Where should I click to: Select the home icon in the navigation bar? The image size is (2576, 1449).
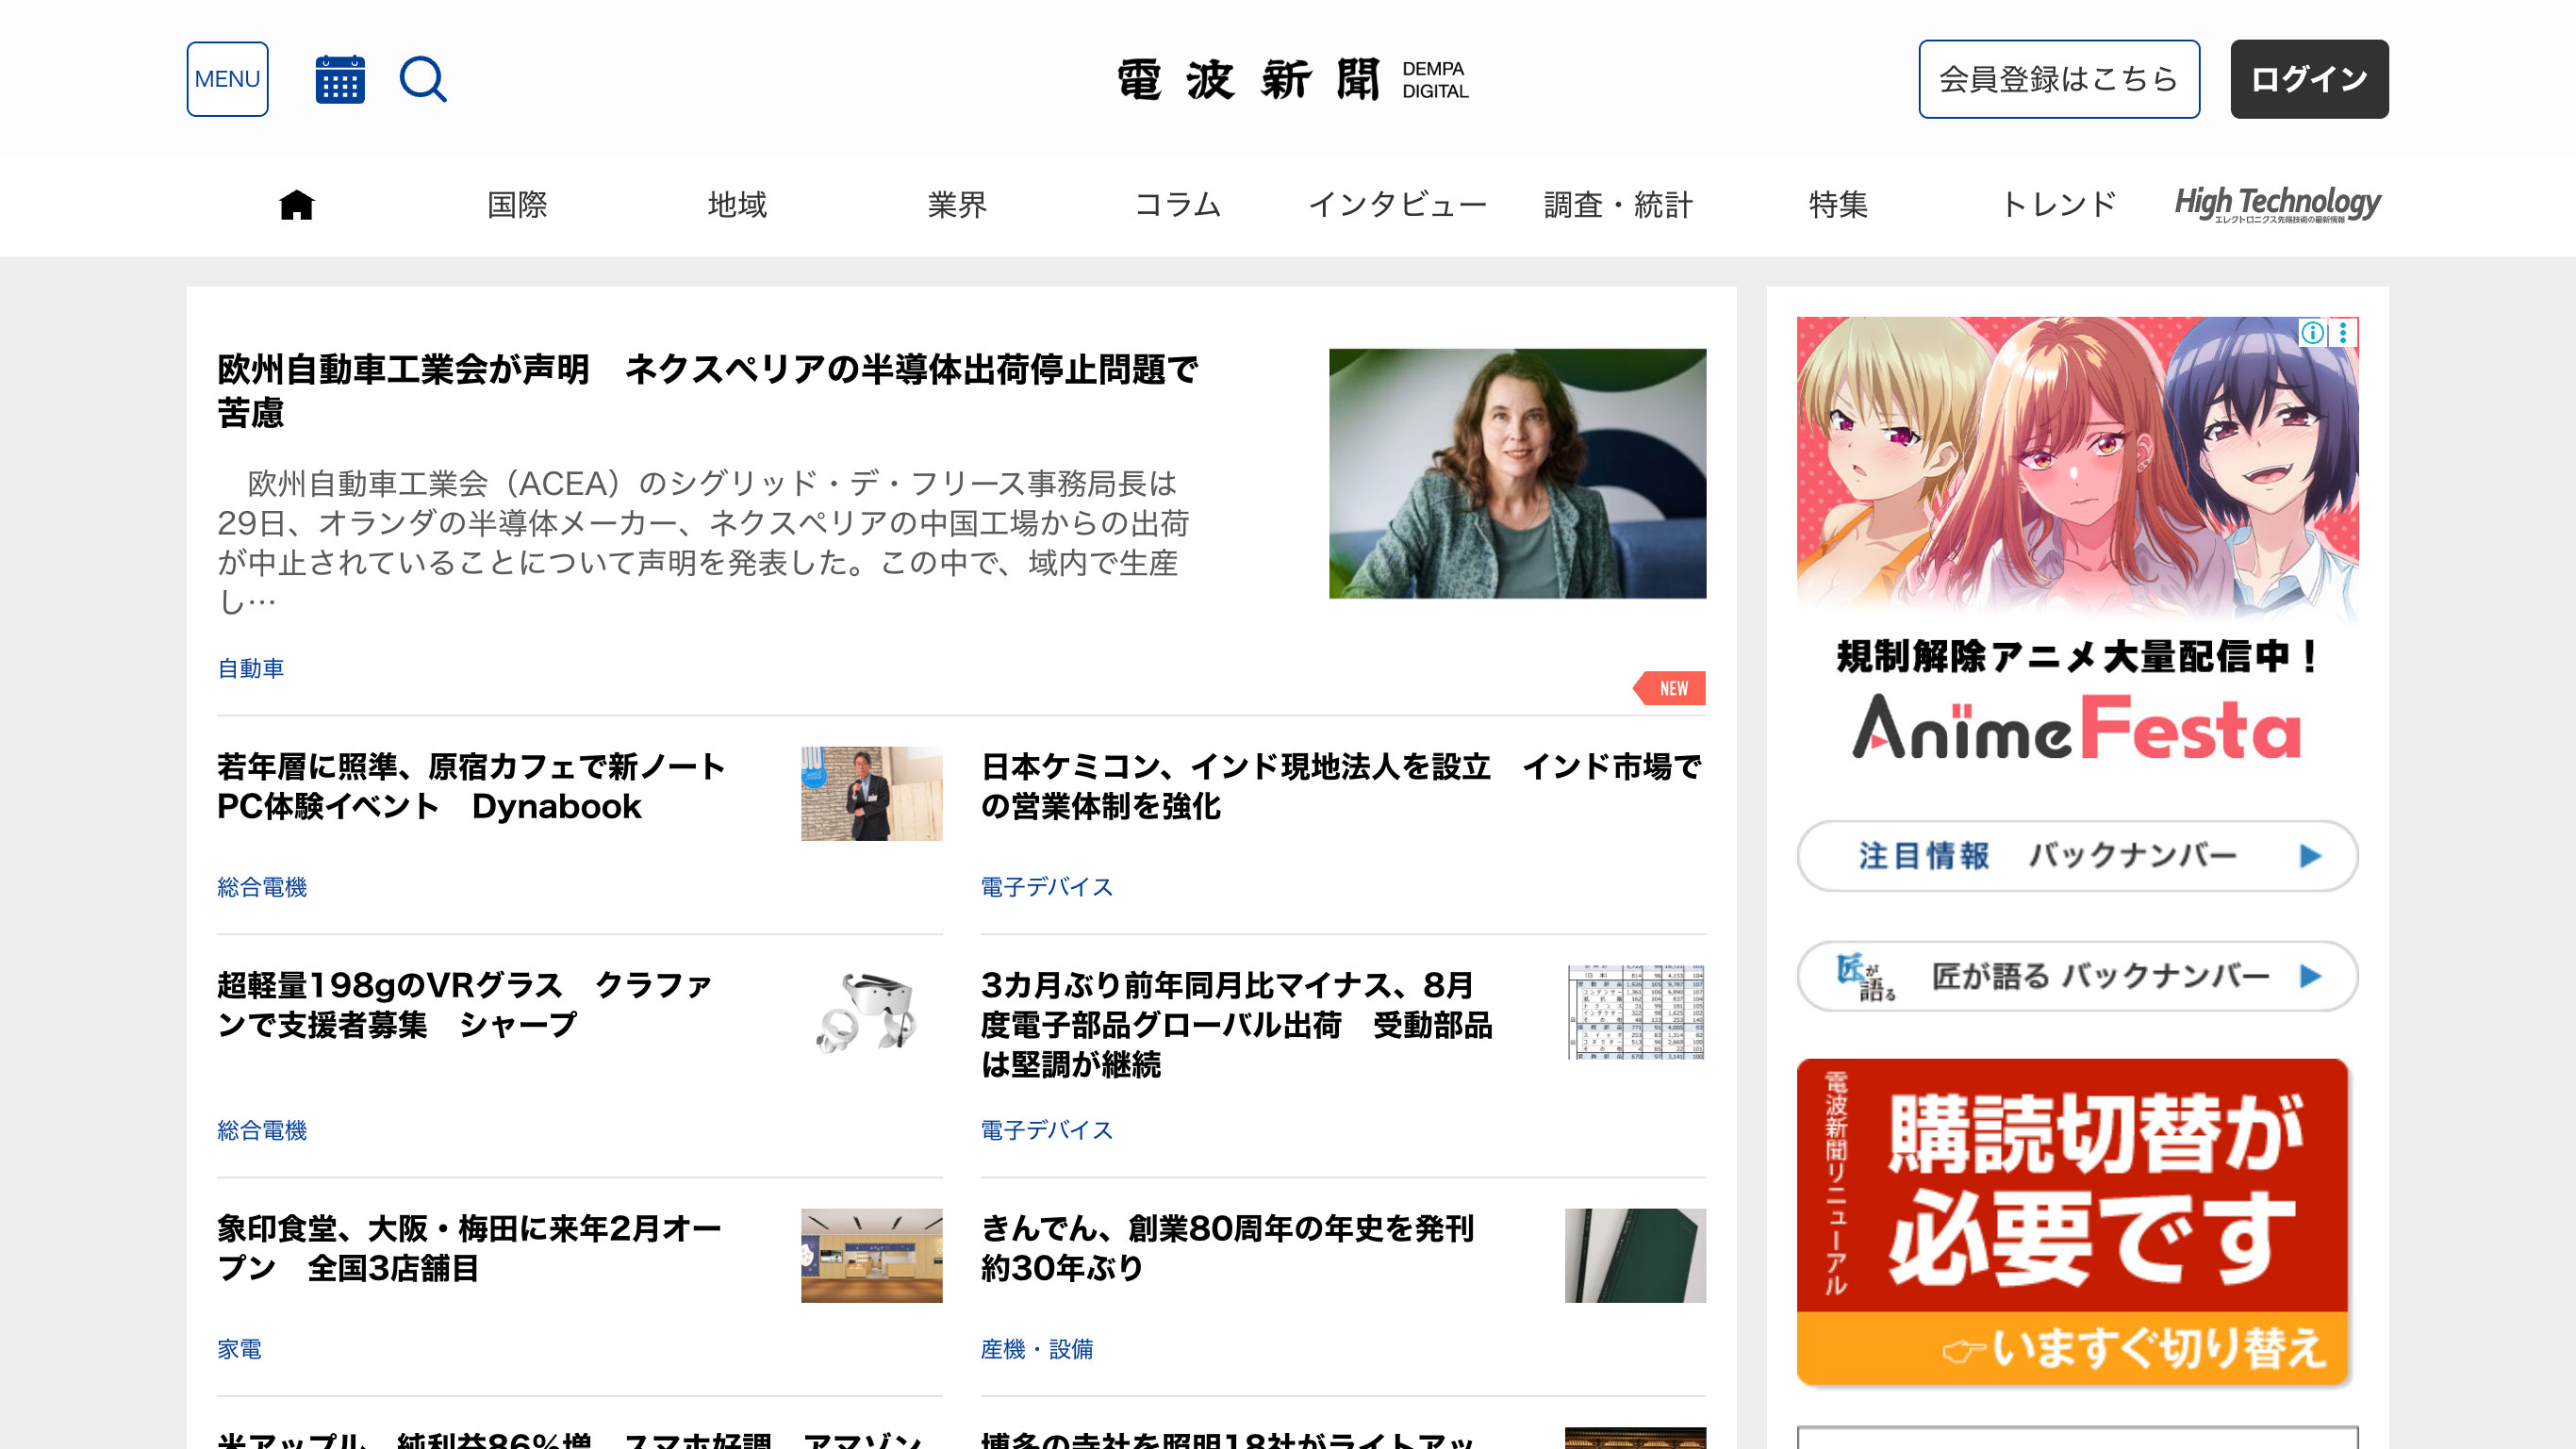297,204
